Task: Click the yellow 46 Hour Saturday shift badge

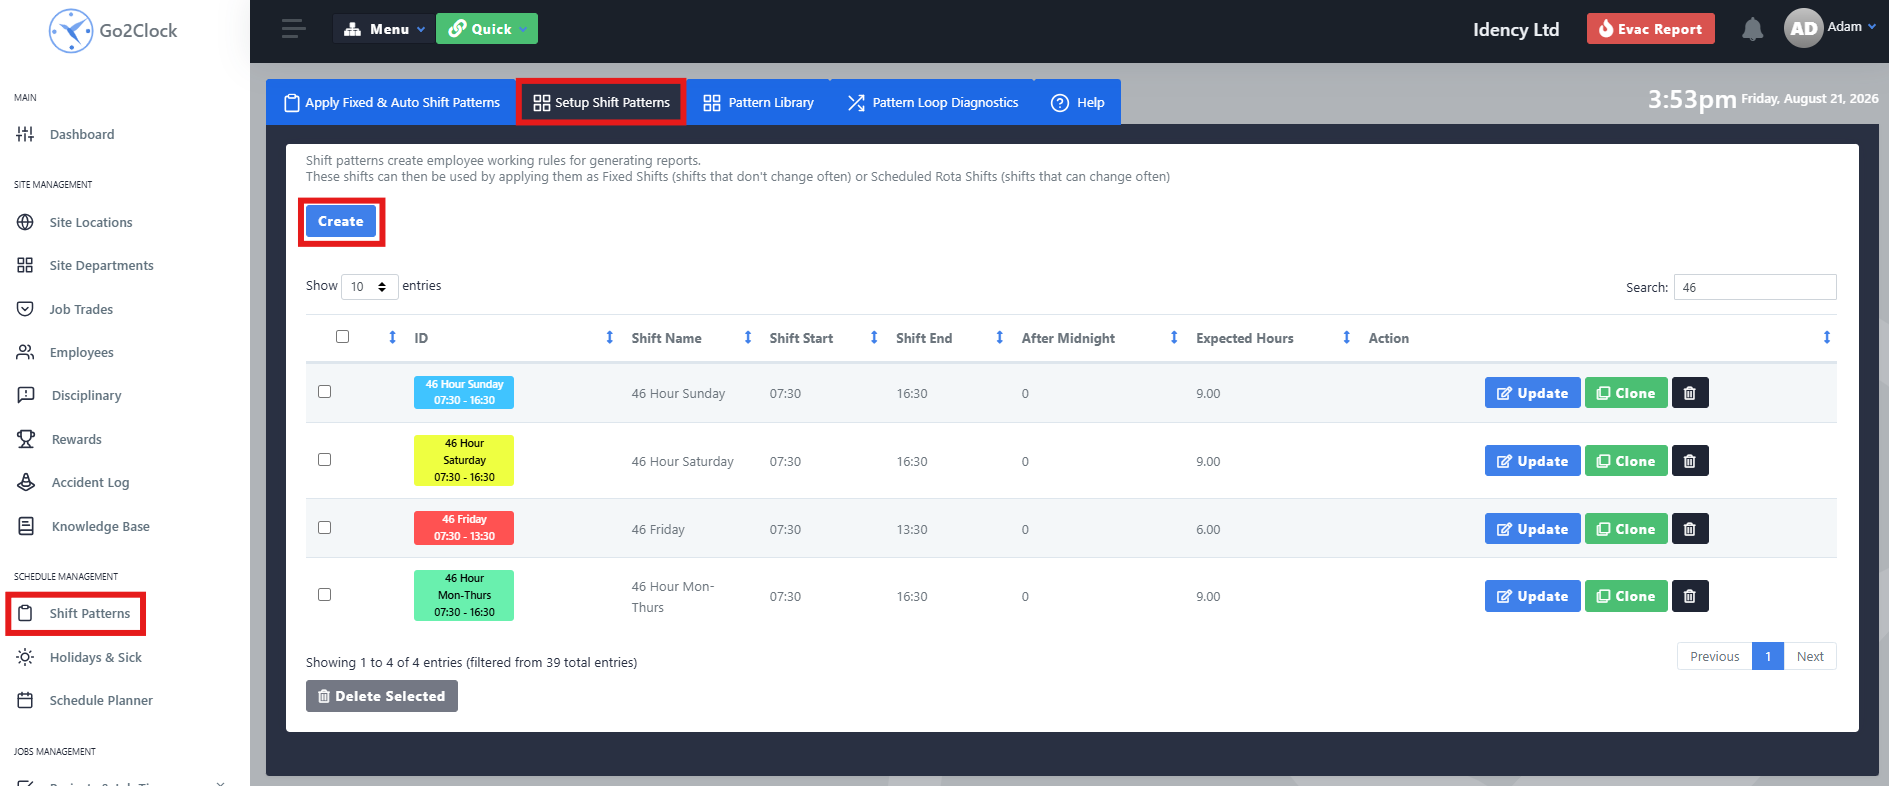Action: 464,460
